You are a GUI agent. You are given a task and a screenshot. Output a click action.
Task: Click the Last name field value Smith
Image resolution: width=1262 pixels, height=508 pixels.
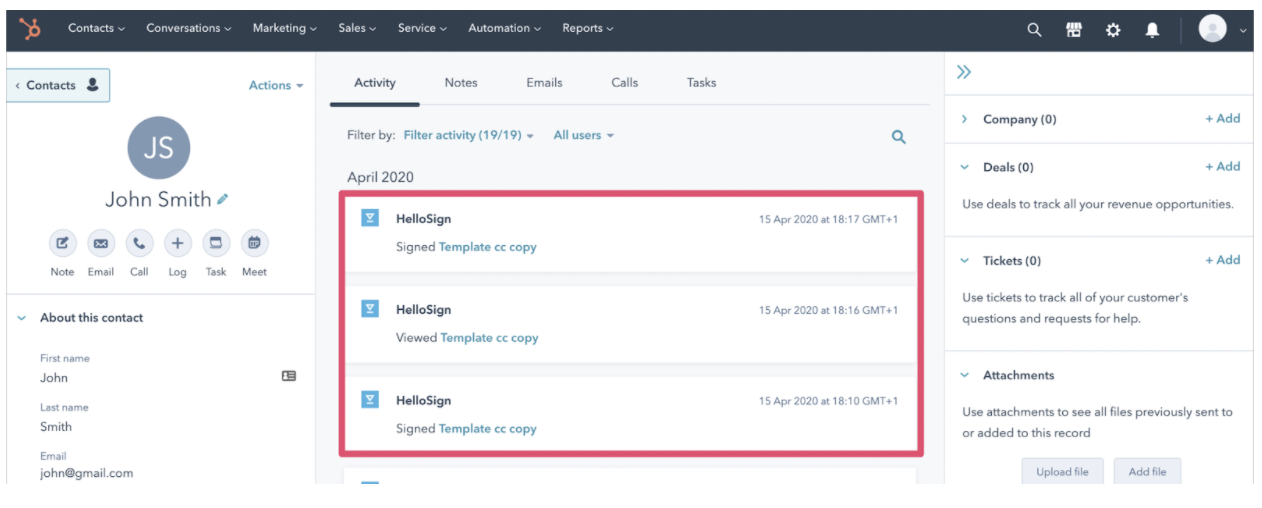pos(56,427)
